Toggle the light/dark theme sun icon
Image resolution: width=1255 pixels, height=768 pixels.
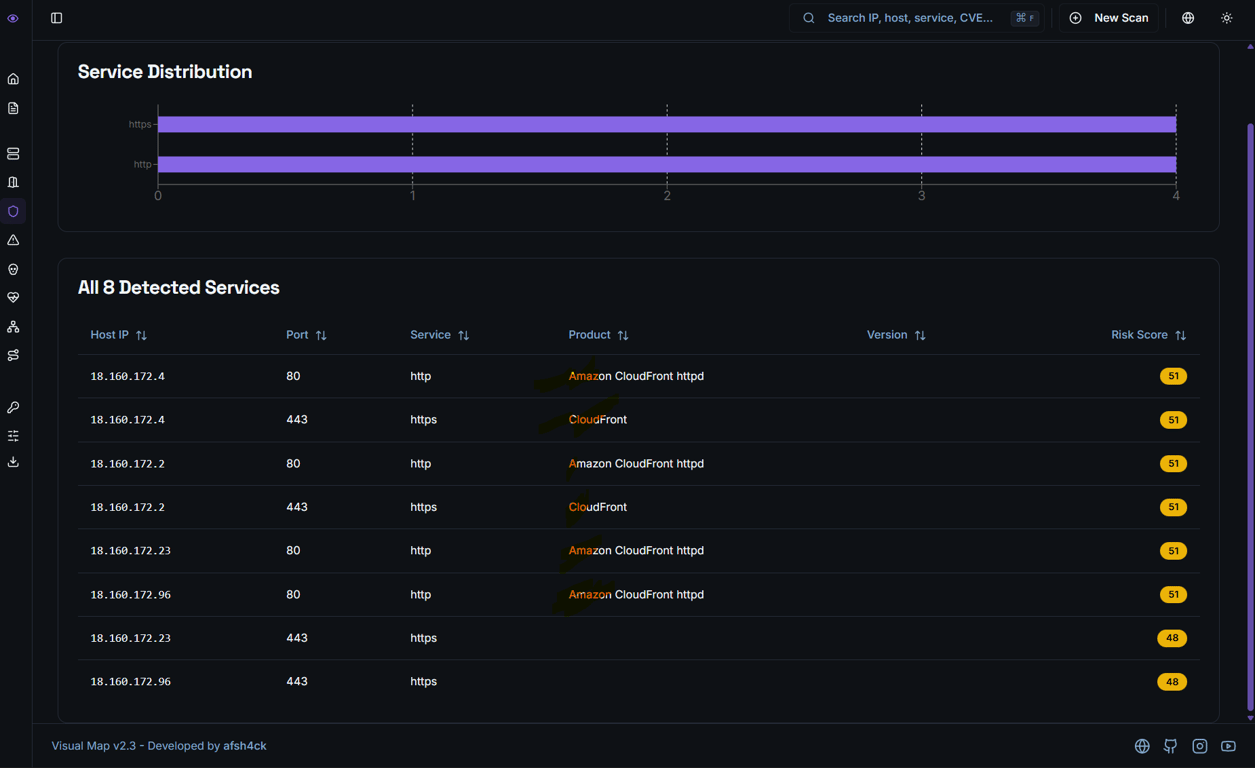tap(1227, 17)
